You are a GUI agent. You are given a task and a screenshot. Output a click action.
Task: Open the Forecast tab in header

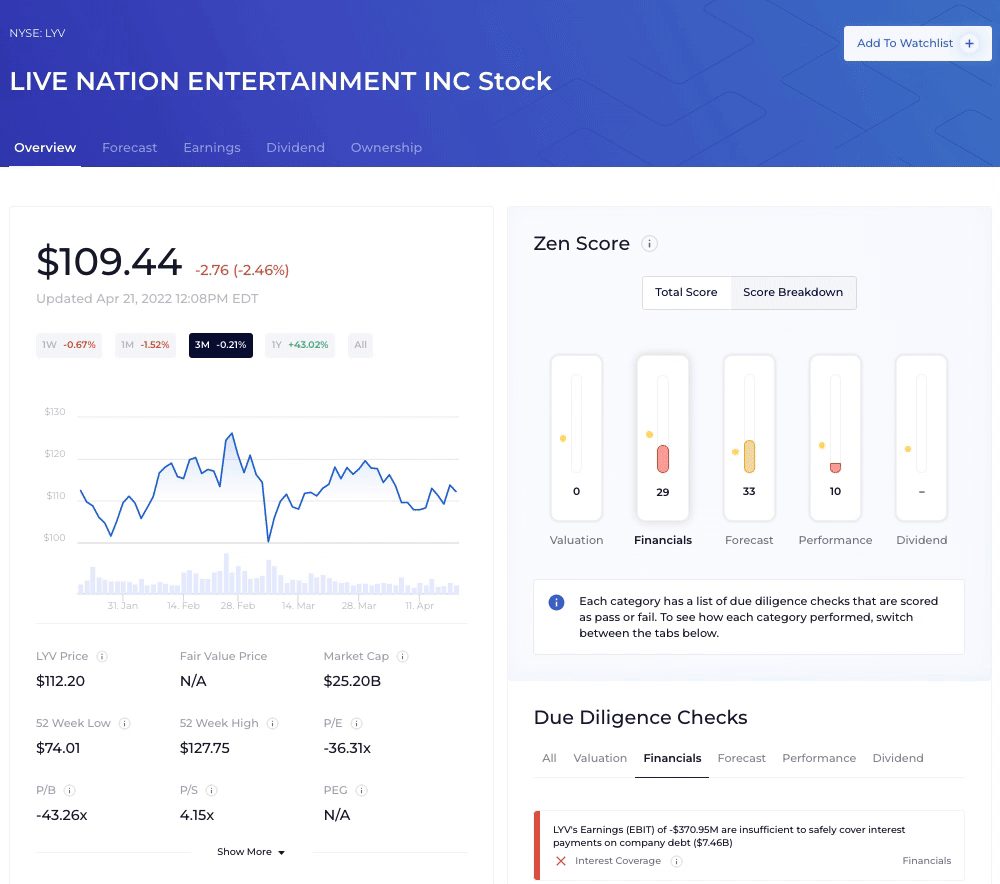pyautogui.click(x=129, y=148)
